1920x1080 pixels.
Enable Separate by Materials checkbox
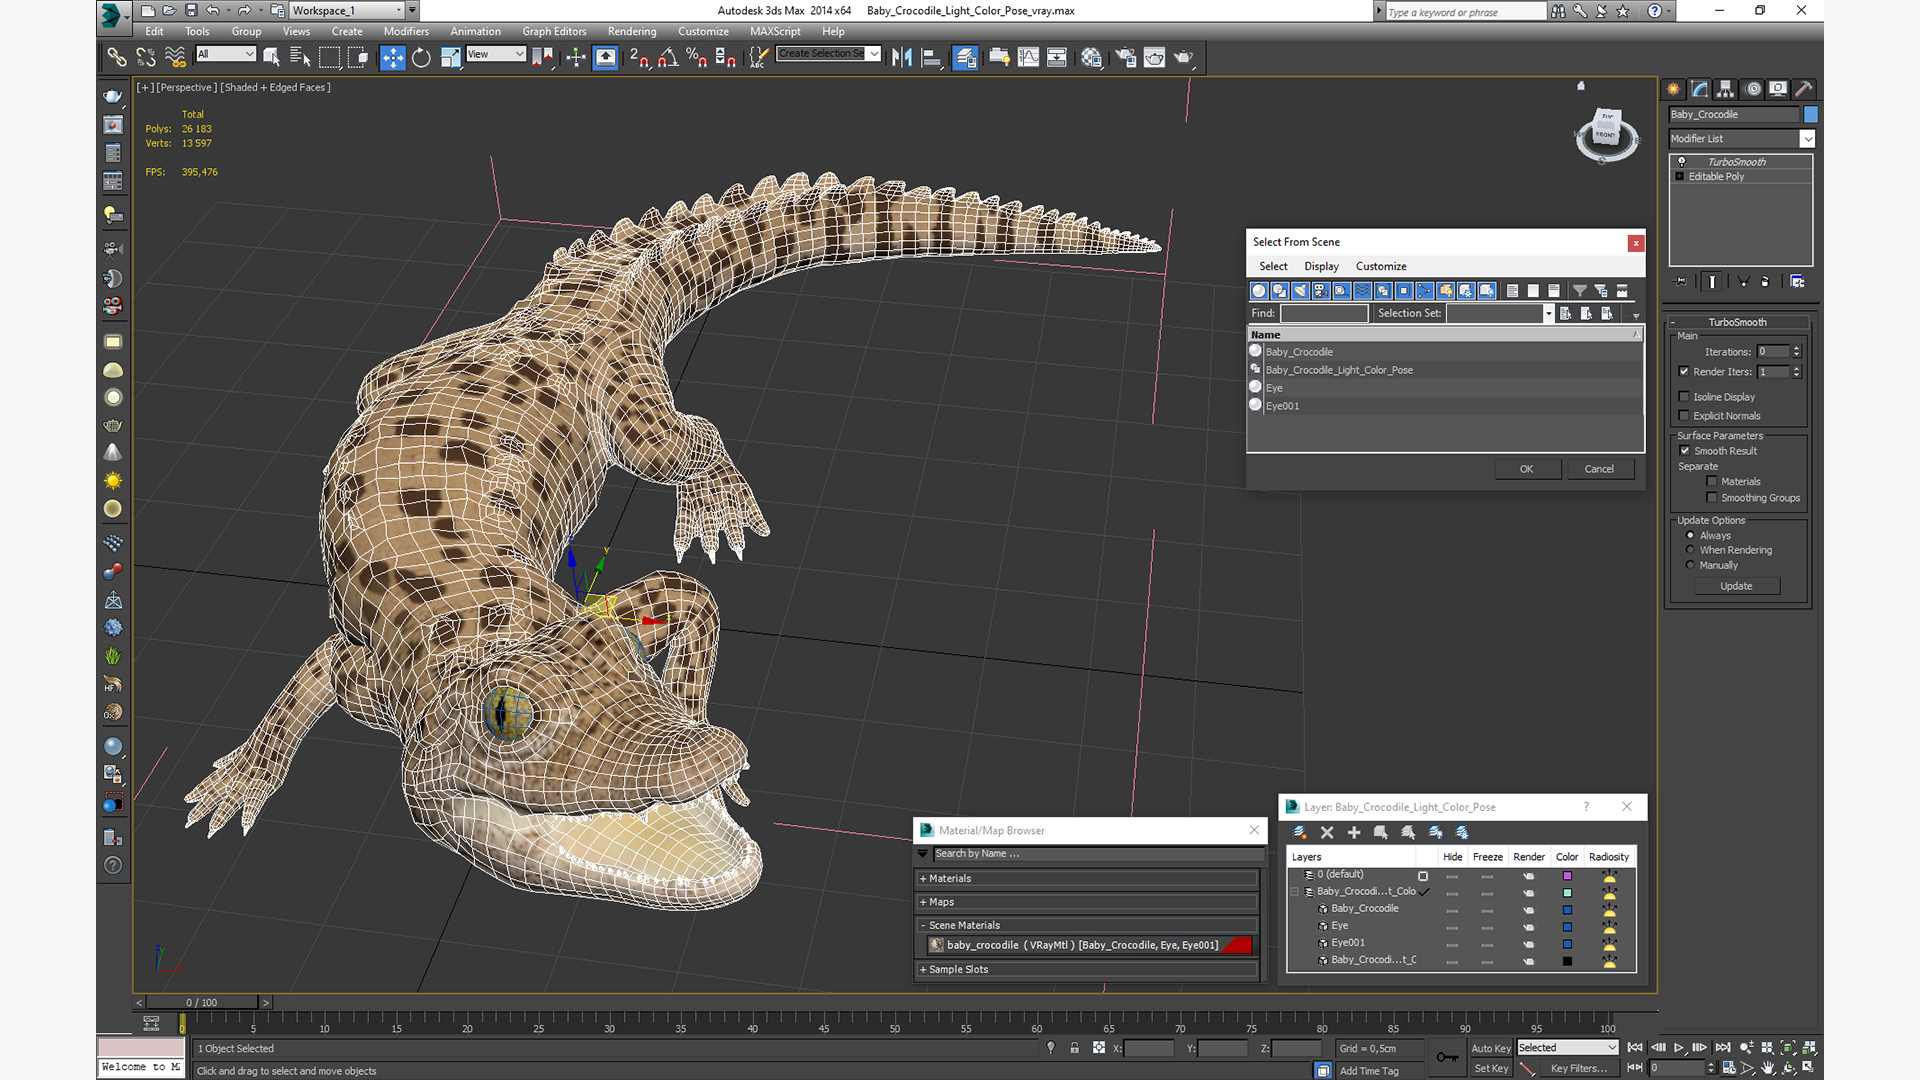tap(1712, 482)
